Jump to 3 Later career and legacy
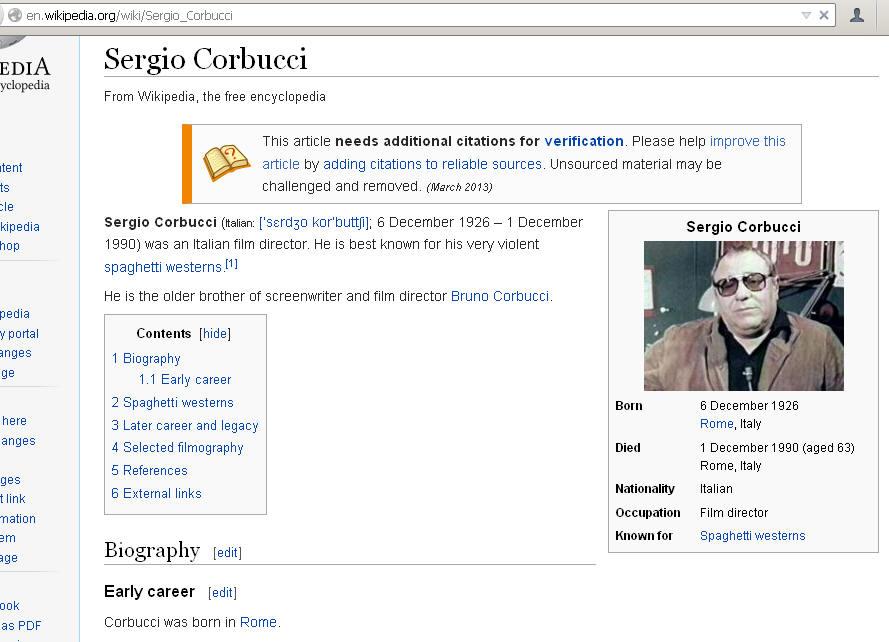 point(185,425)
